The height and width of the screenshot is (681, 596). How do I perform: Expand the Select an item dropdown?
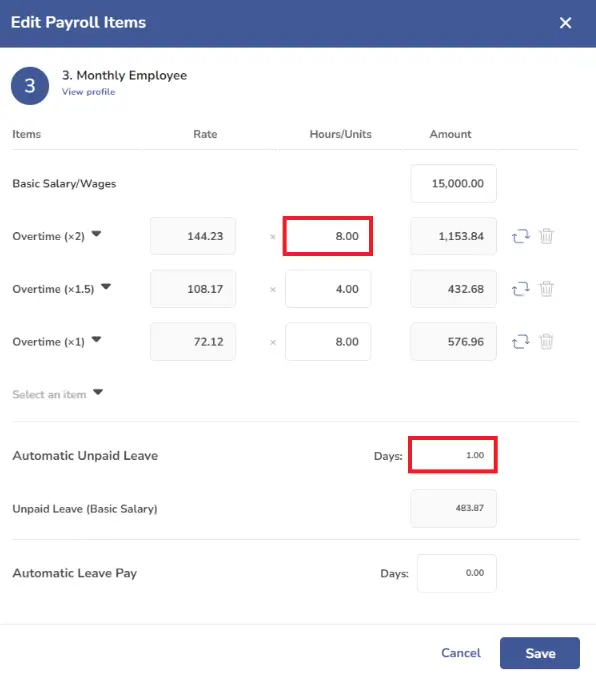click(57, 394)
